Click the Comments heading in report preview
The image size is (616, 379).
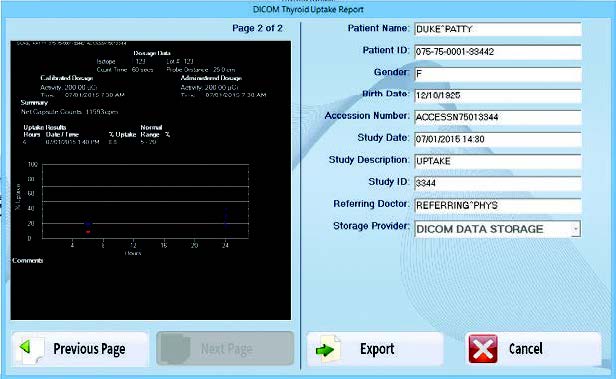[28, 260]
